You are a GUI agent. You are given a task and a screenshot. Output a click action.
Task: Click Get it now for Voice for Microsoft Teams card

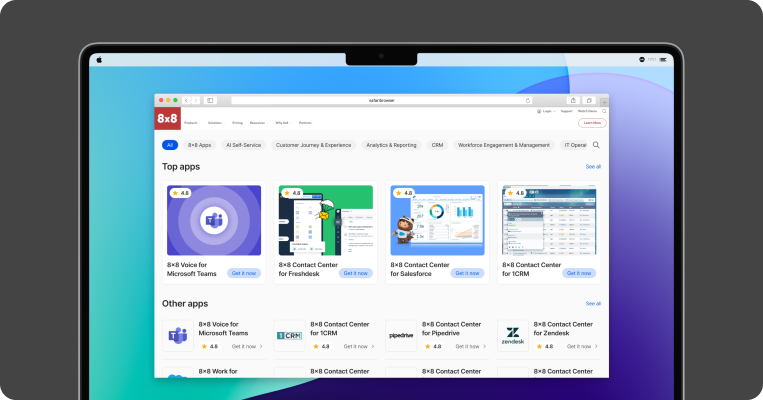[244, 273]
